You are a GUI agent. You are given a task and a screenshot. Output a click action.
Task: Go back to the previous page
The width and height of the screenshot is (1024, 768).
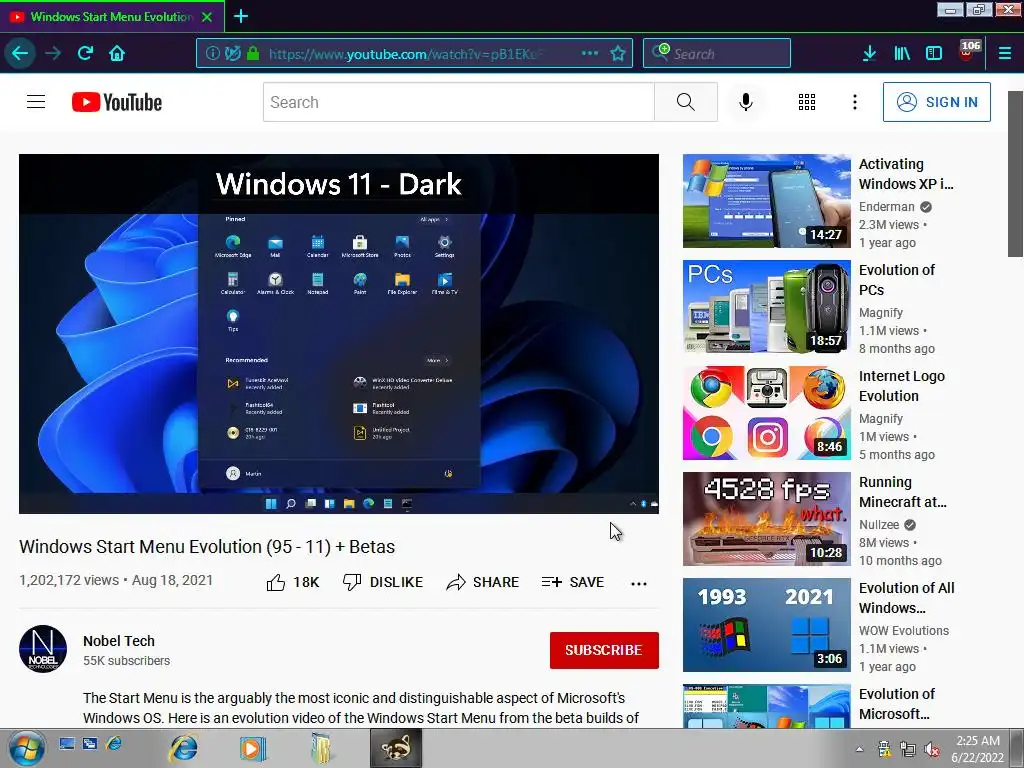pyautogui.click(x=20, y=53)
